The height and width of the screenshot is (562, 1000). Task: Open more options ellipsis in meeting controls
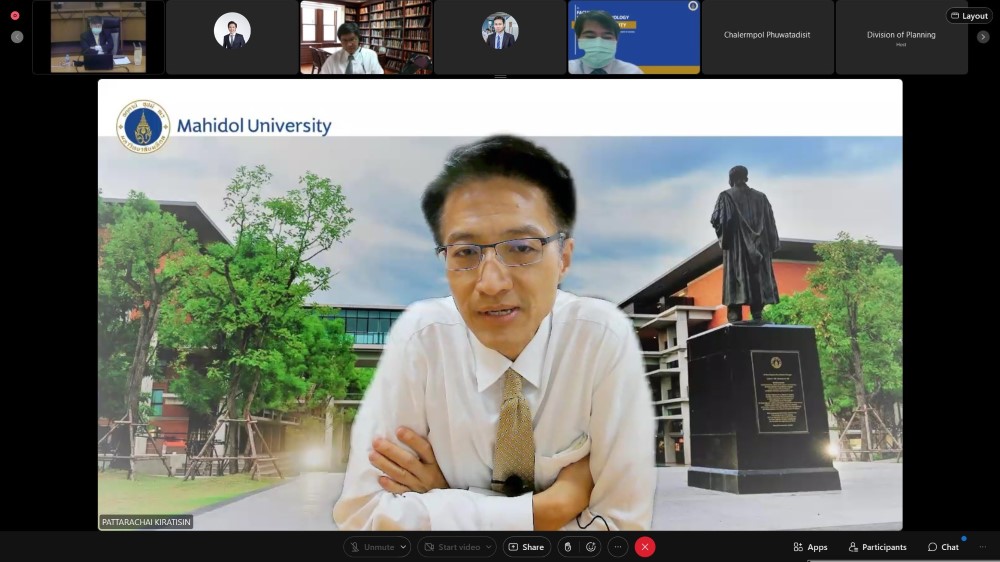(x=618, y=547)
